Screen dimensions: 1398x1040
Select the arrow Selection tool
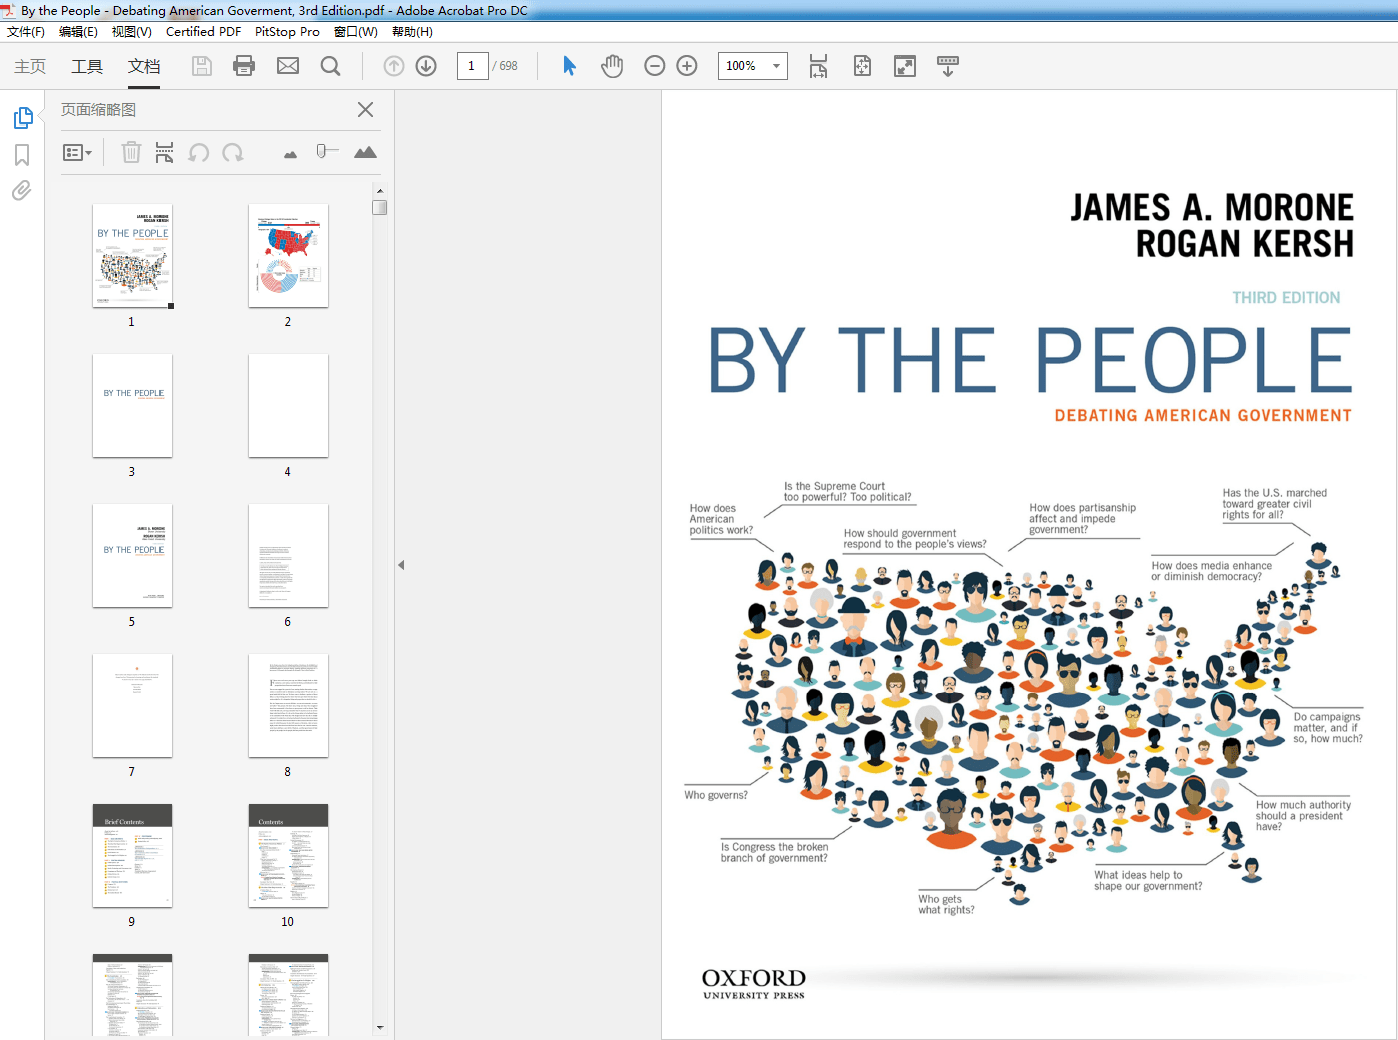[x=569, y=66]
